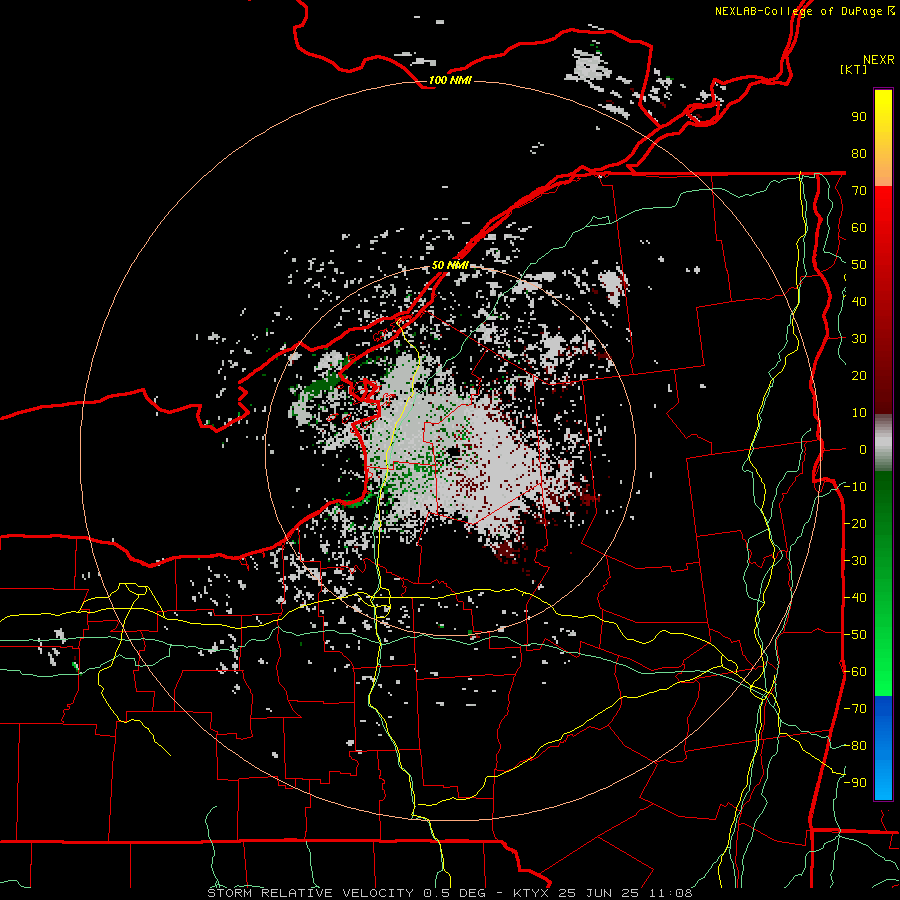Click the 0 value on velocity scale
Image resolution: width=900 pixels, height=900 pixels.
(863, 450)
